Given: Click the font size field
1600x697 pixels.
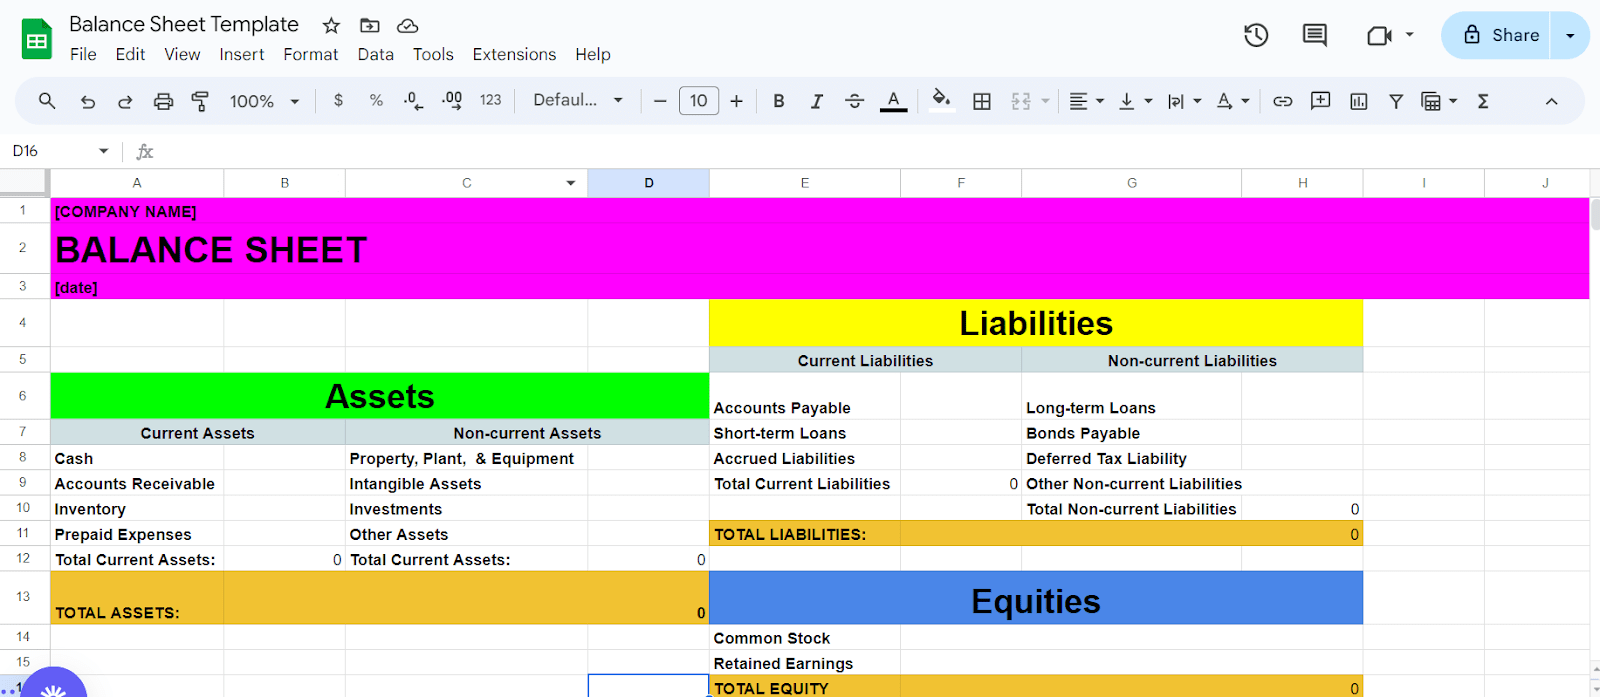Looking at the screenshot, I should pyautogui.click(x=699, y=100).
